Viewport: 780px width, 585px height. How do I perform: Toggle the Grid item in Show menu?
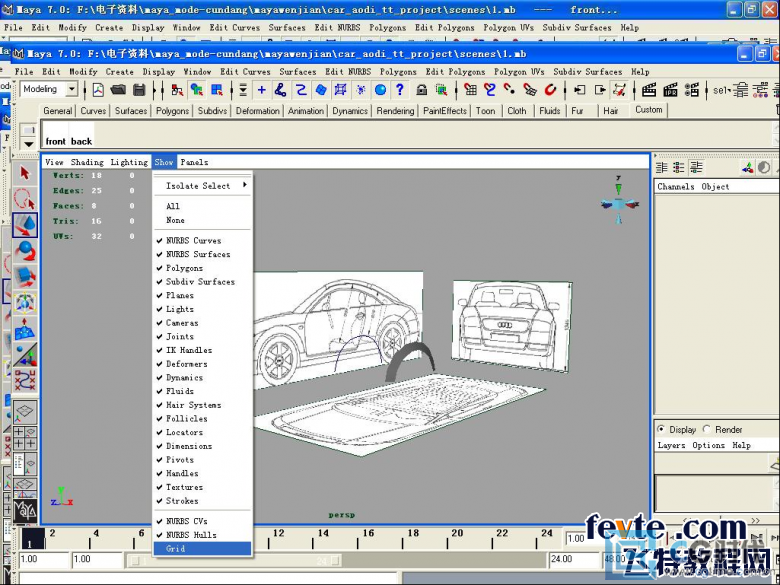[202, 549]
